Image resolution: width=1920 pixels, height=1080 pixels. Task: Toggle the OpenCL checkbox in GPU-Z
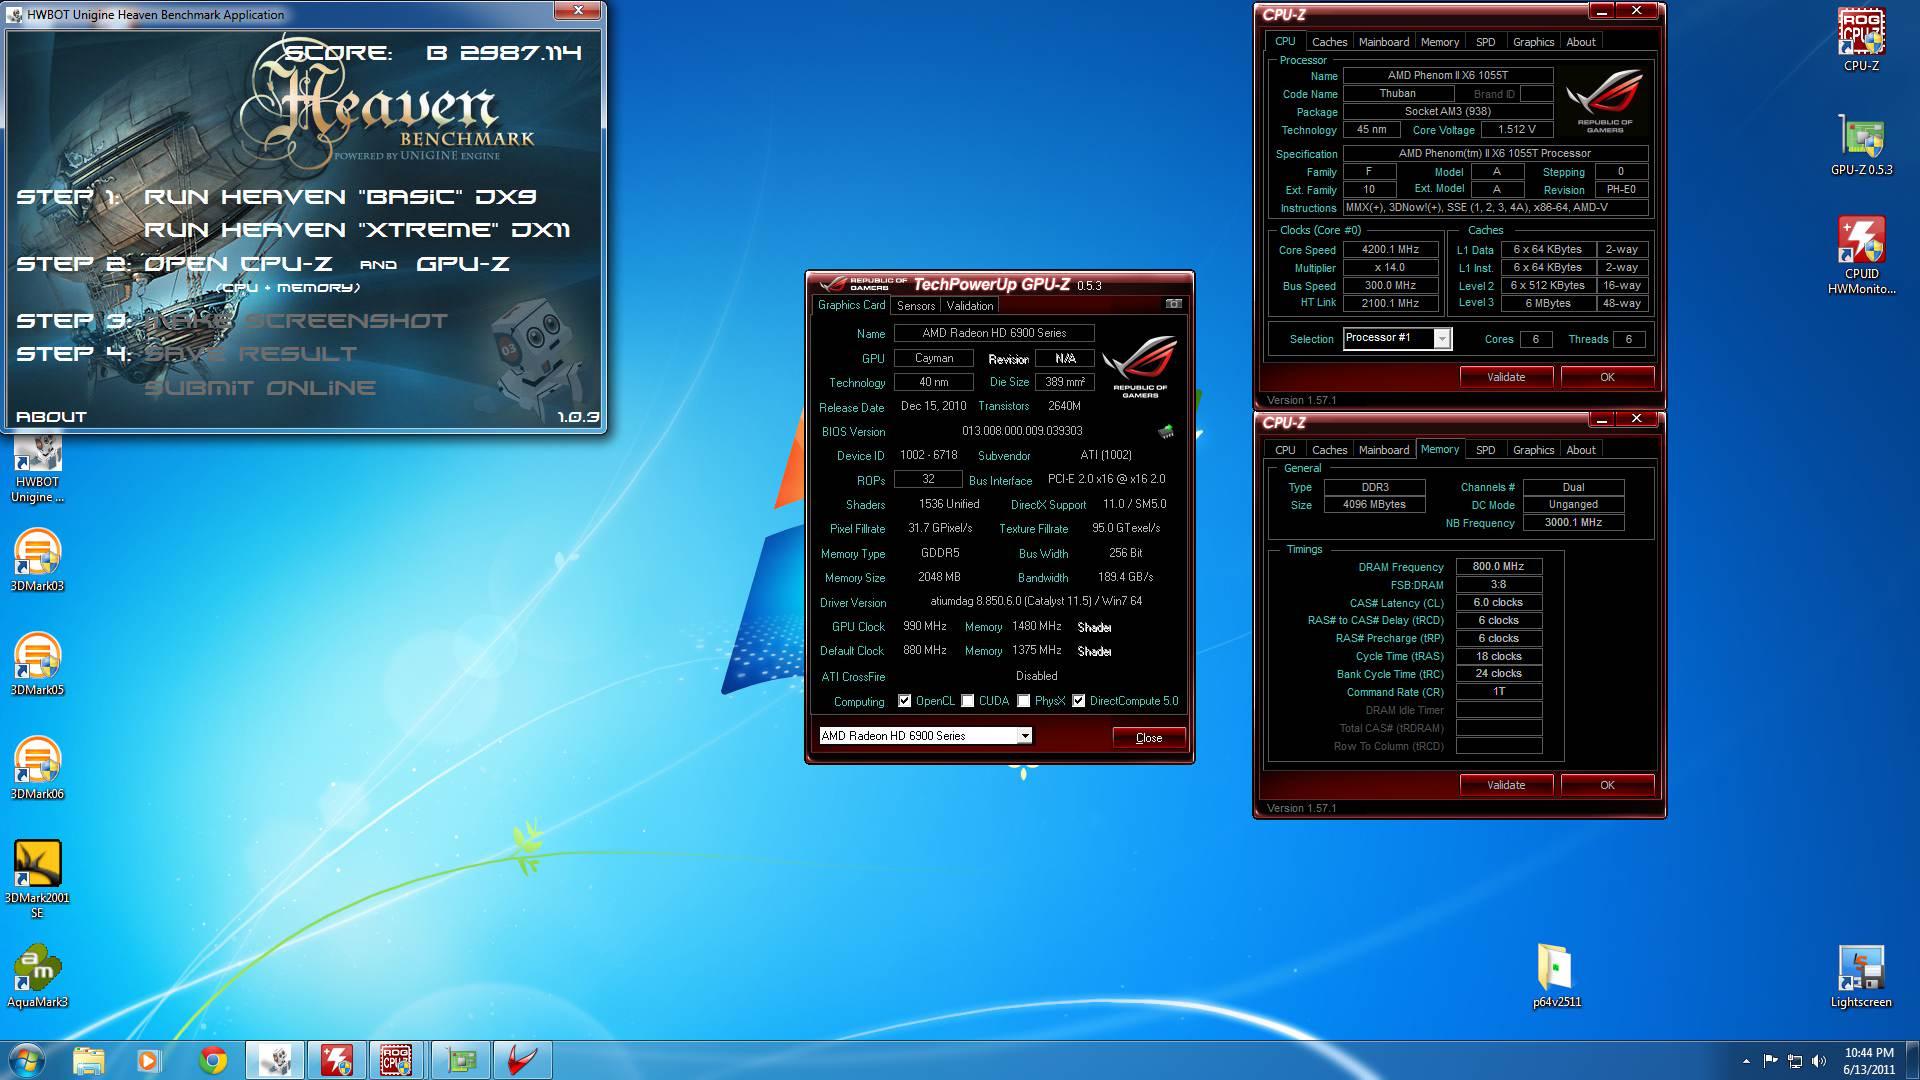coord(904,701)
